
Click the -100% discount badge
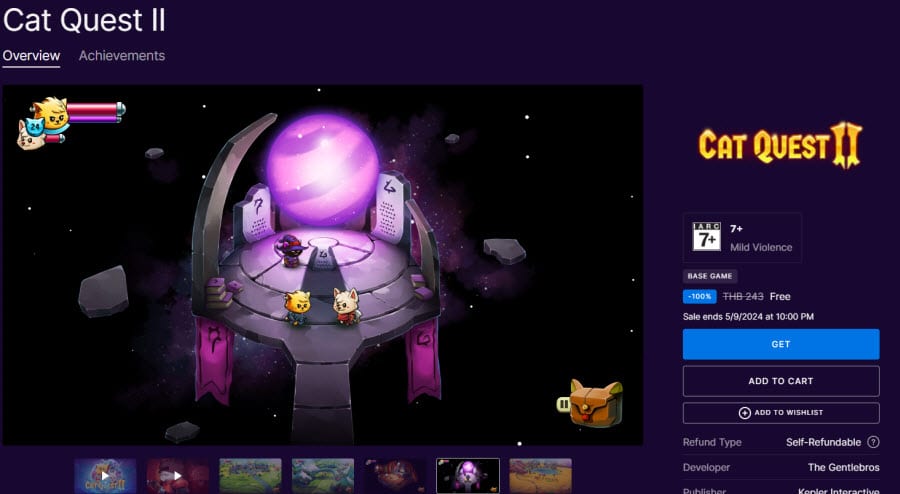click(x=699, y=297)
